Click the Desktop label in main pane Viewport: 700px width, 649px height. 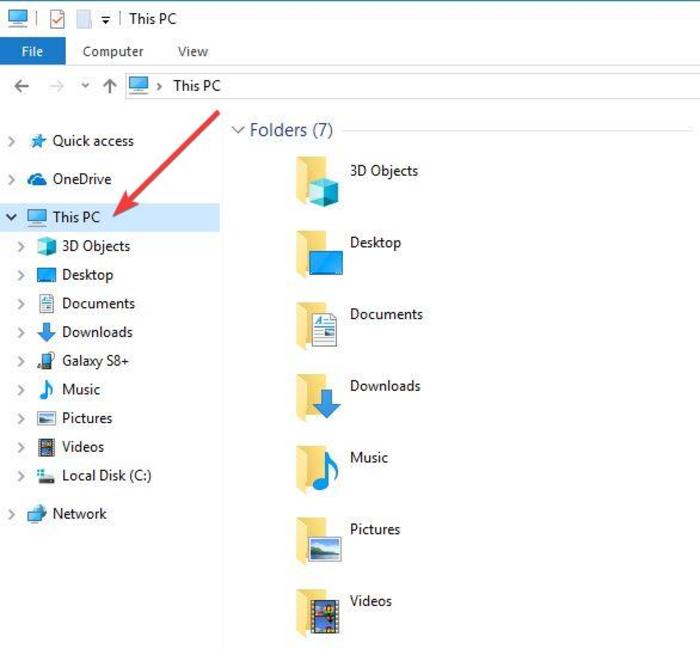[x=375, y=243]
